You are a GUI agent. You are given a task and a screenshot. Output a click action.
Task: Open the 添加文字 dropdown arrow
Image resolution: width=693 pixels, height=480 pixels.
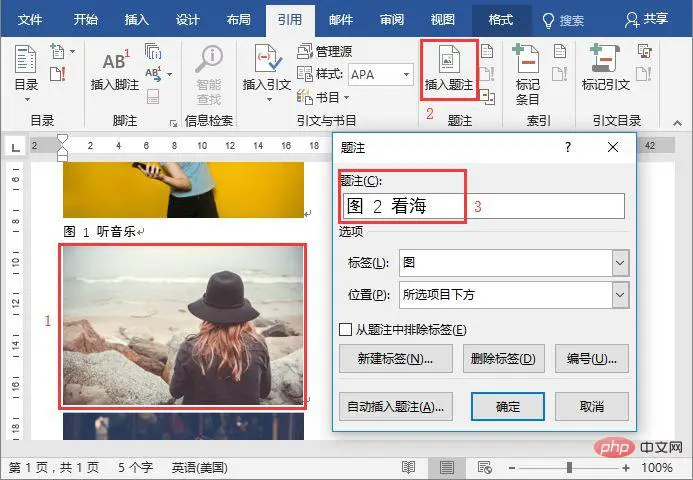tap(72, 51)
